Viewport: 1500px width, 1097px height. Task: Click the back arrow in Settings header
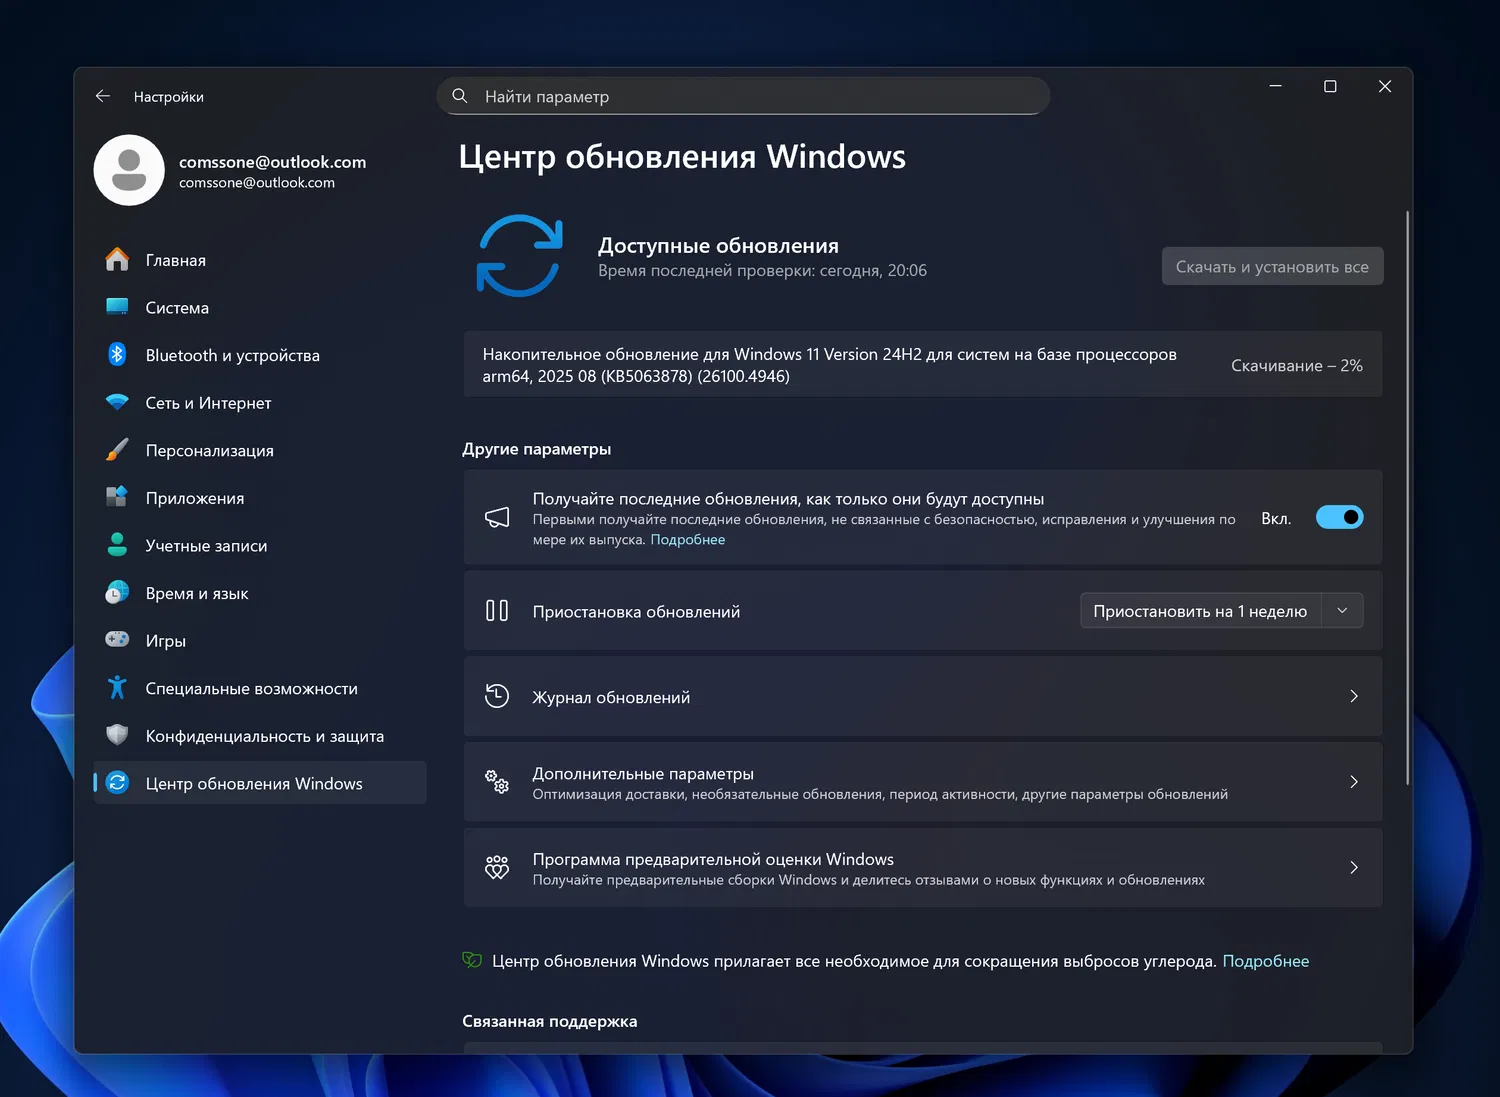pyautogui.click(x=103, y=96)
